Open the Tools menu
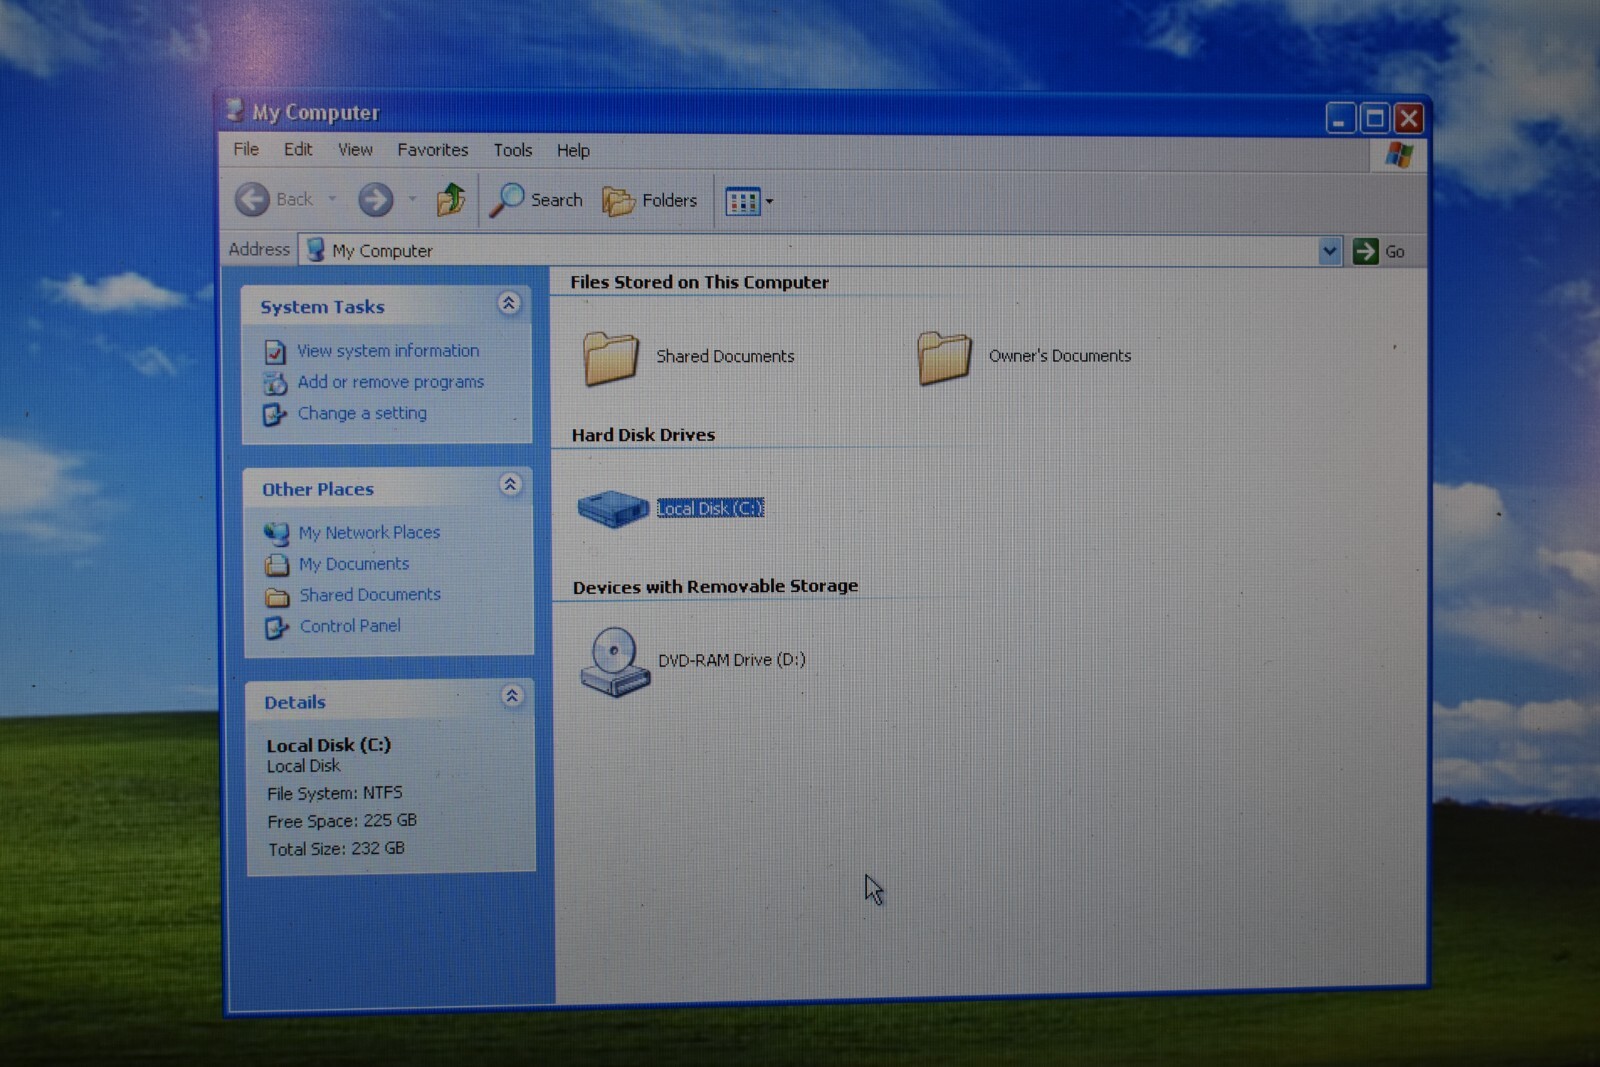 pos(513,150)
